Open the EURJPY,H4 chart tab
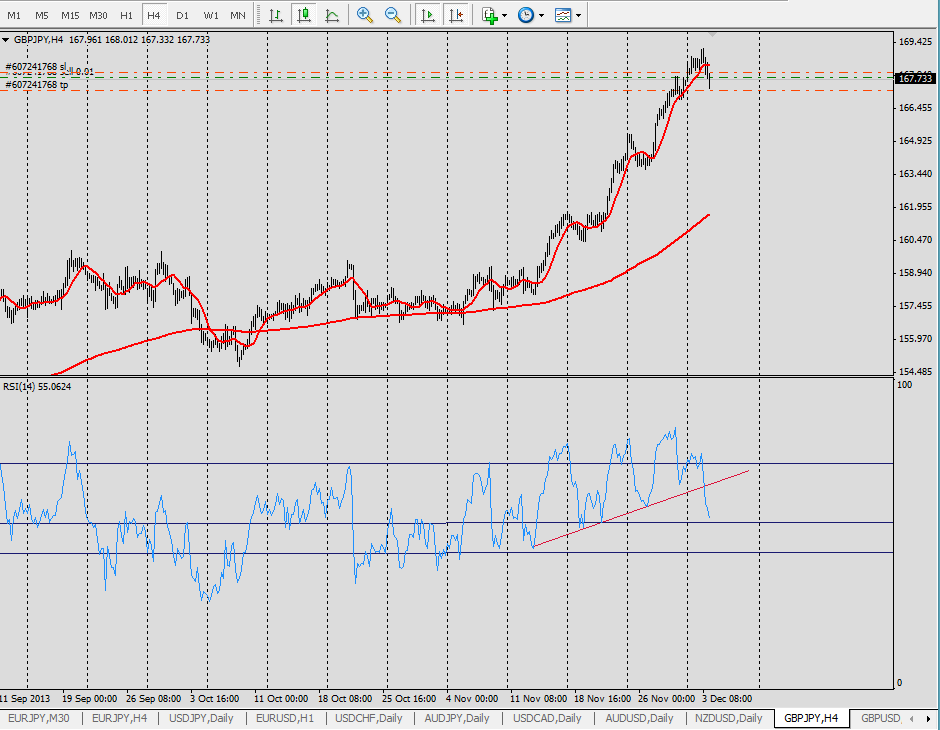Screen dimensions: 940x730 tap(119, 718)
